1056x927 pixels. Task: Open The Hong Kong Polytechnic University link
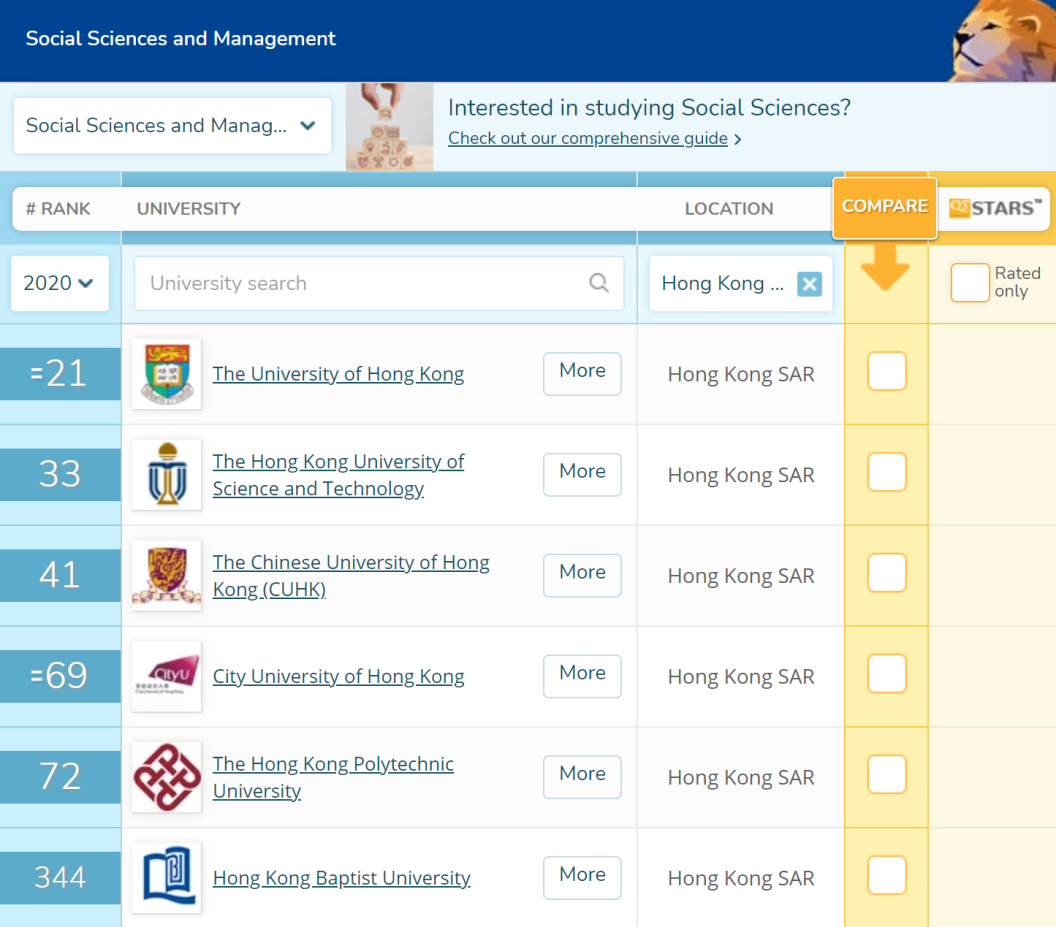point(333,777)
